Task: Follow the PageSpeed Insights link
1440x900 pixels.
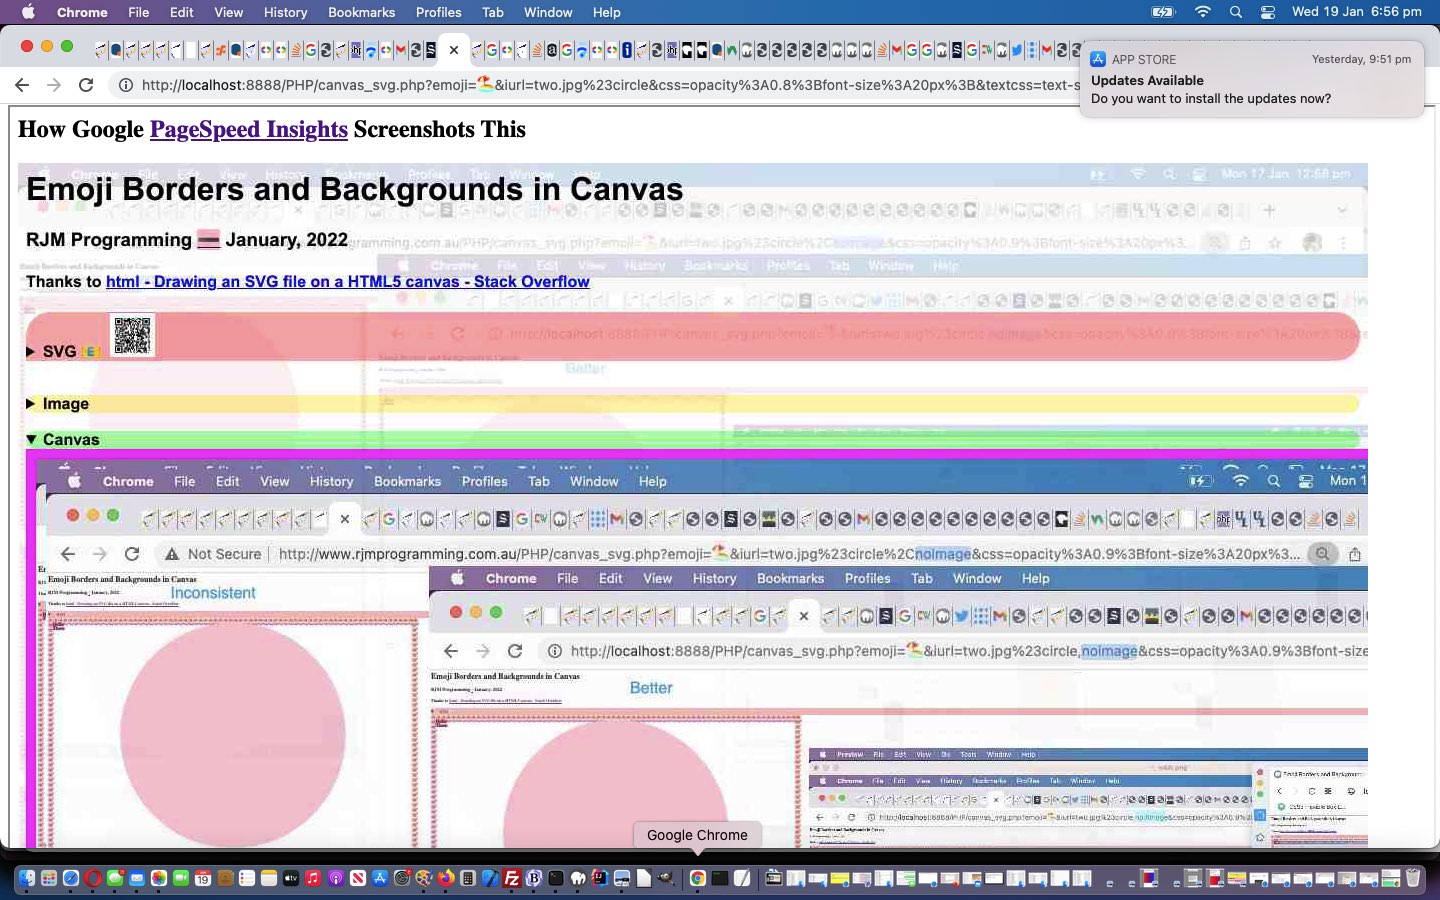Action: pos(248,129)
